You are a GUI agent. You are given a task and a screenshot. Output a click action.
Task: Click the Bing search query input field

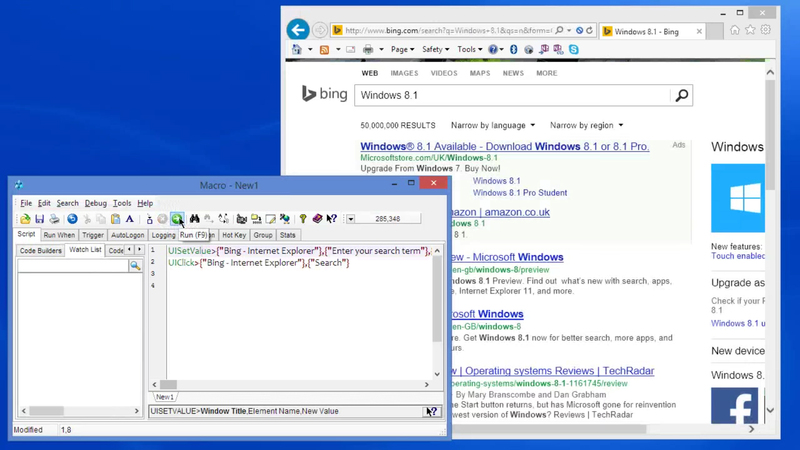click(x=513, y=95)
